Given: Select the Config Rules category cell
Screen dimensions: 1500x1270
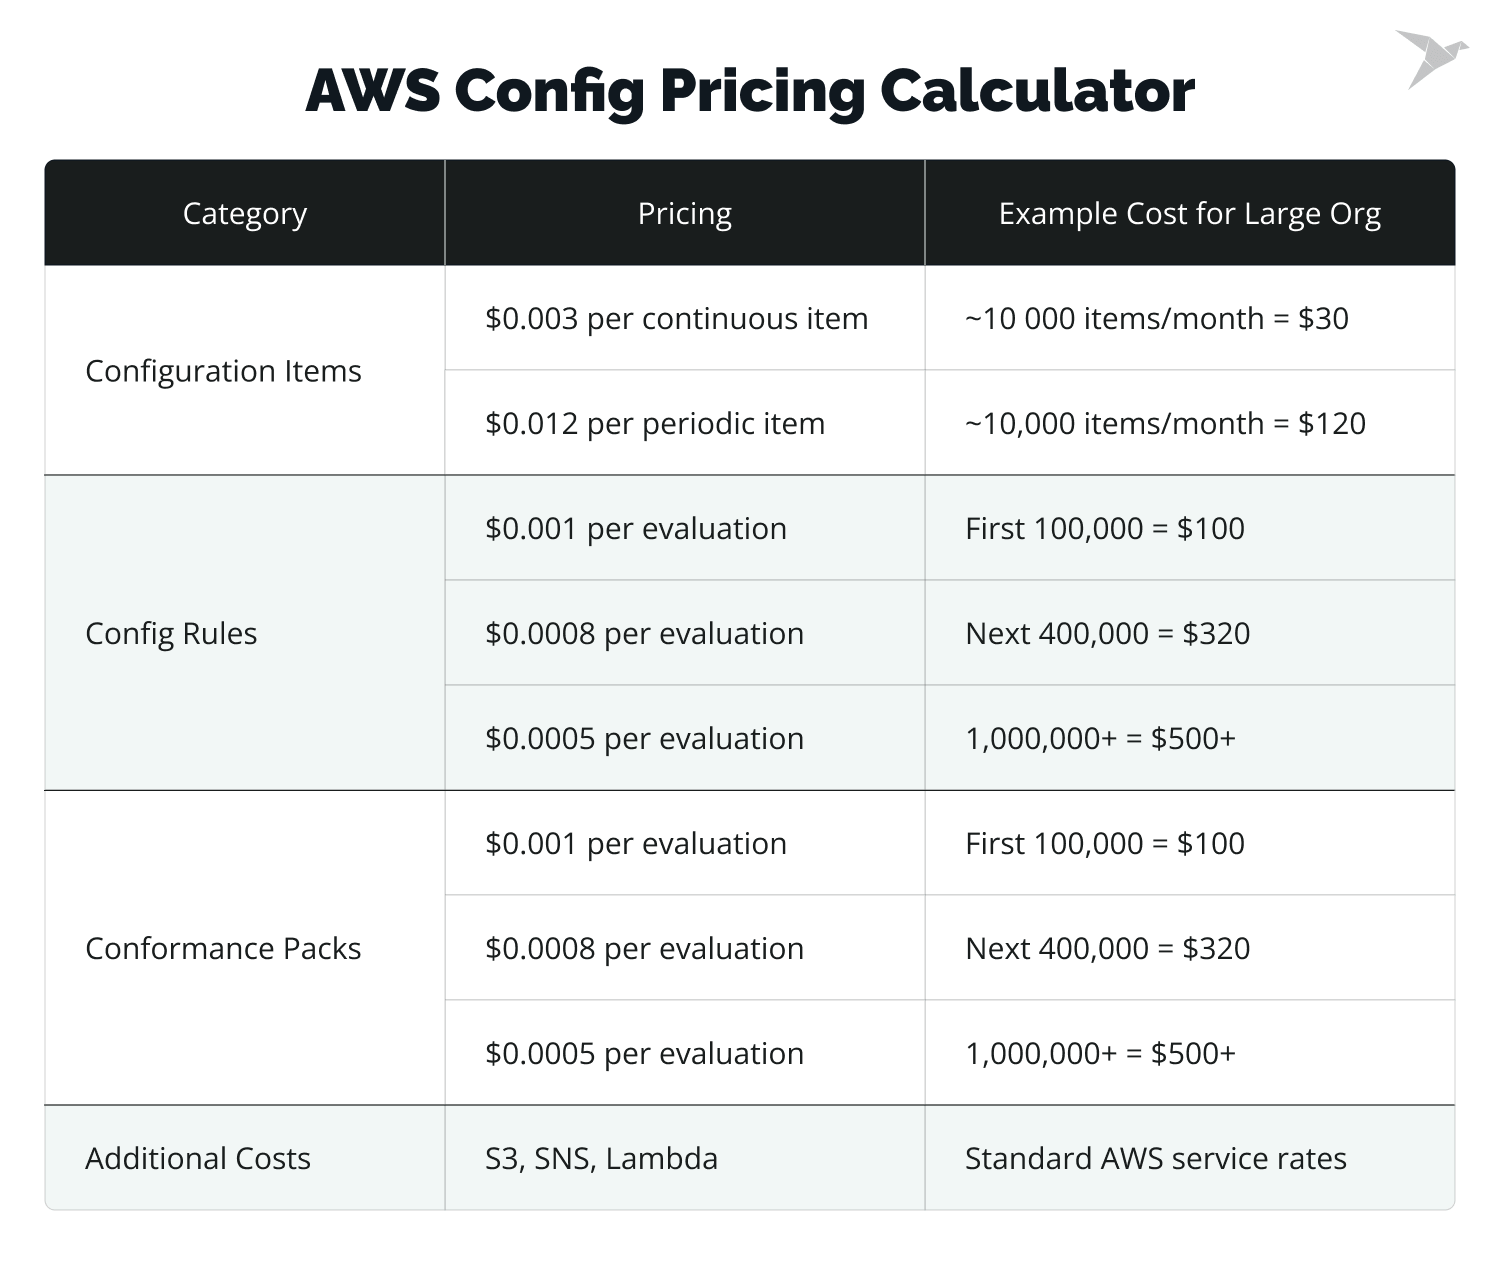Looking at the screenshot, I should [171, 633].
